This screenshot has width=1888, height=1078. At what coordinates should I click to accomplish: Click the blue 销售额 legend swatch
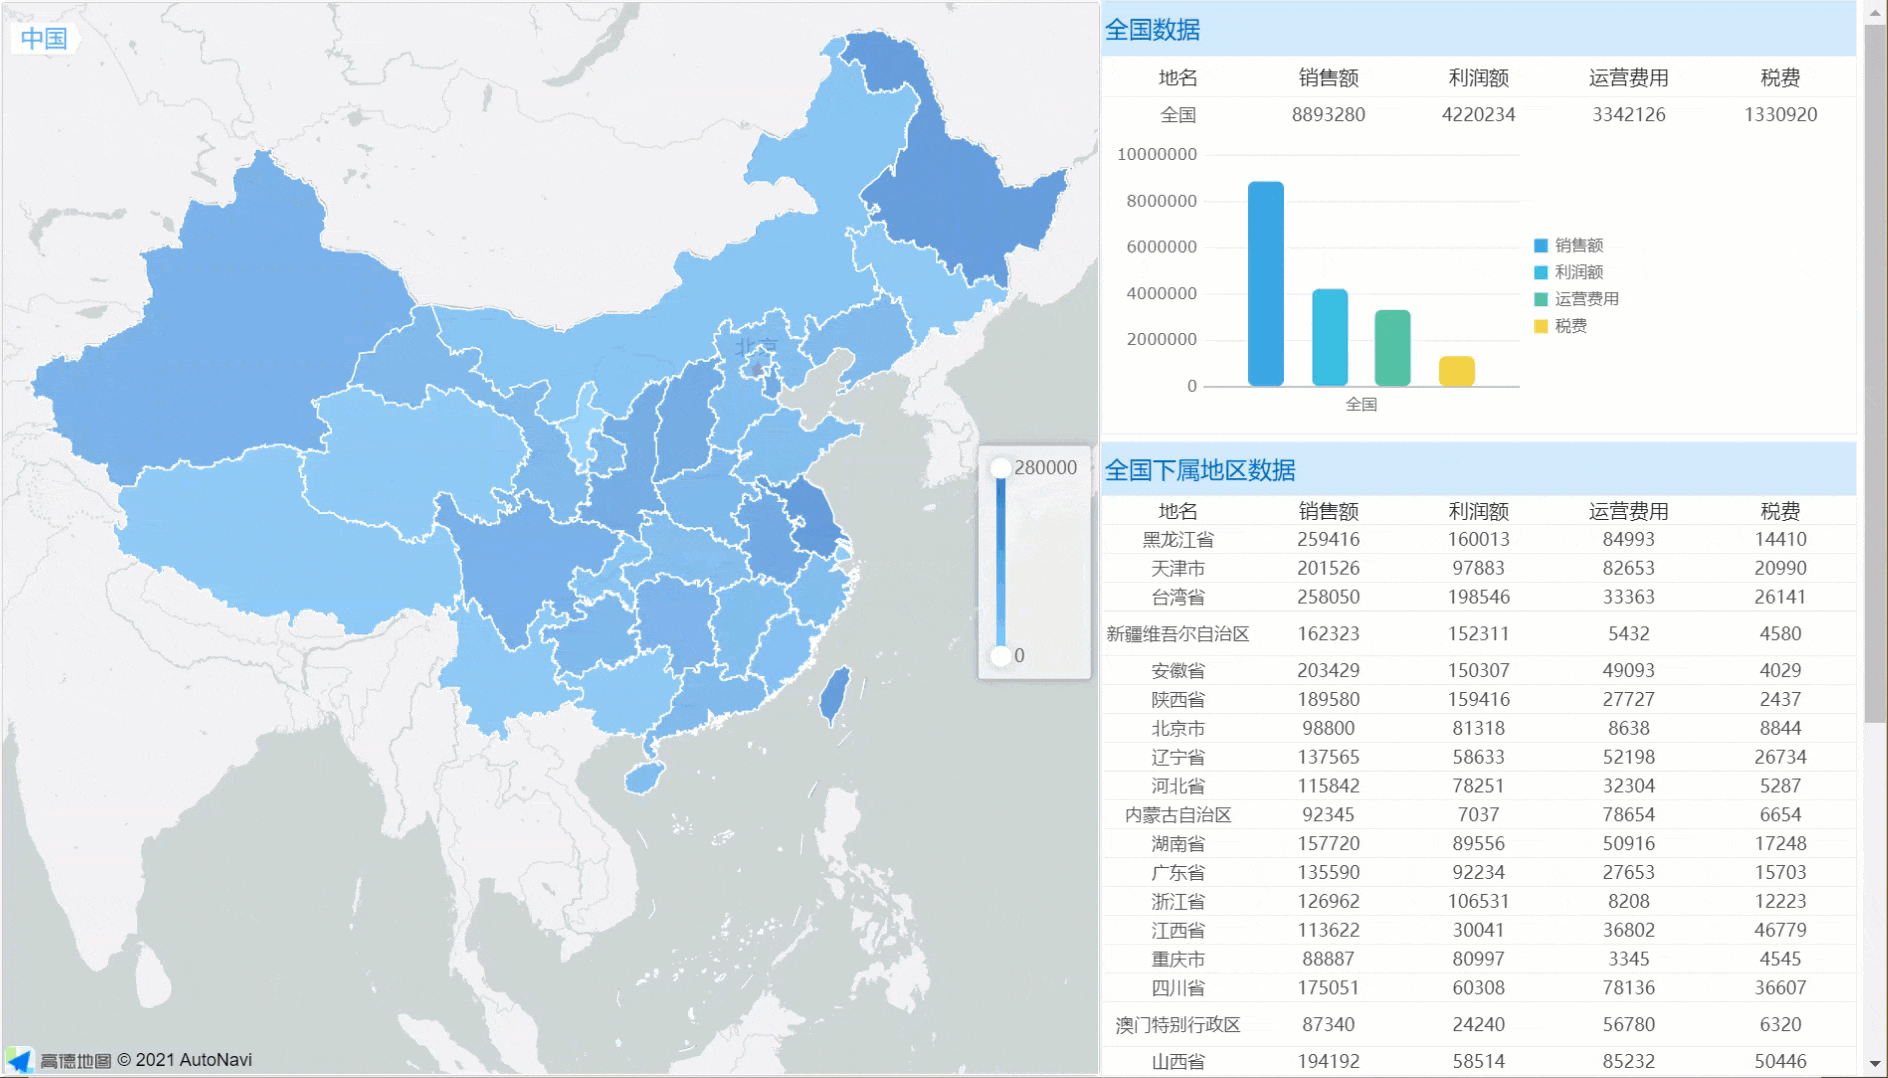1540,245
